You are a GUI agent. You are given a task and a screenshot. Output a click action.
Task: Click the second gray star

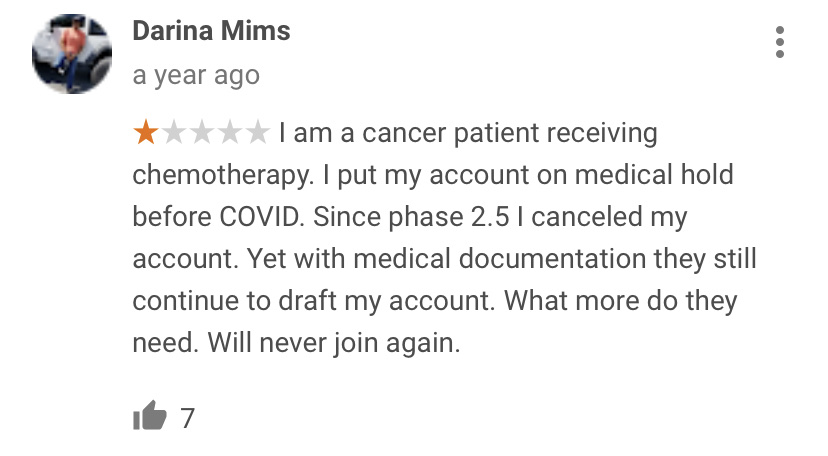coord(174,132)
